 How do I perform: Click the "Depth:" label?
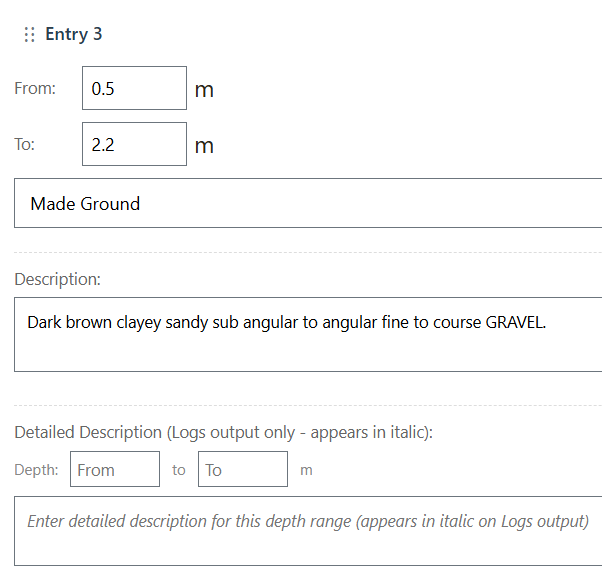(x=36, y=469)
